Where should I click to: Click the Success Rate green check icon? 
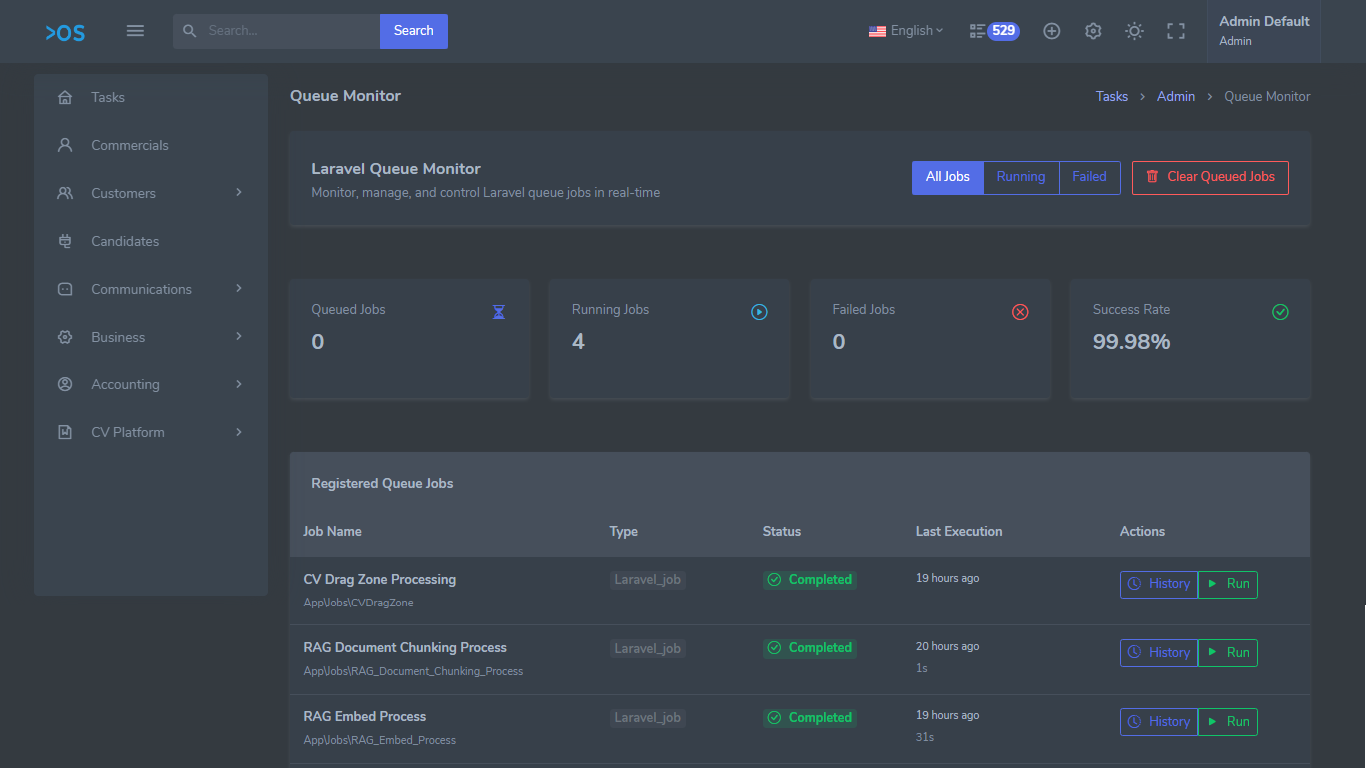click(1280, 312)
